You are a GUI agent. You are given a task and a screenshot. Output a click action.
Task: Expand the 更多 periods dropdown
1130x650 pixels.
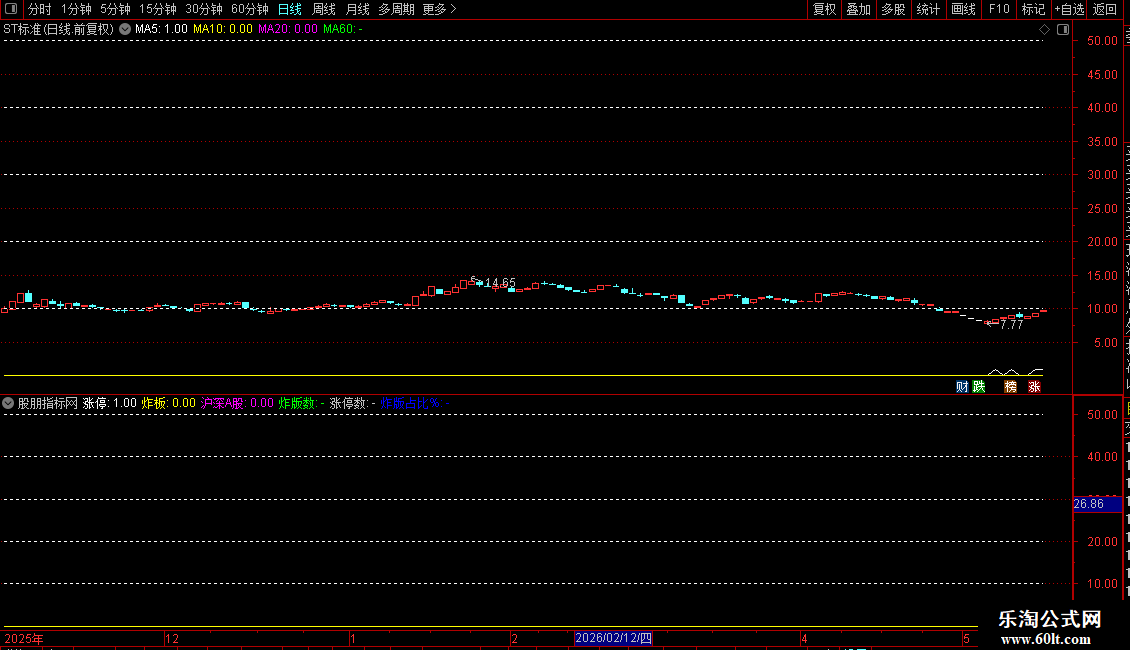click(440, 9)
